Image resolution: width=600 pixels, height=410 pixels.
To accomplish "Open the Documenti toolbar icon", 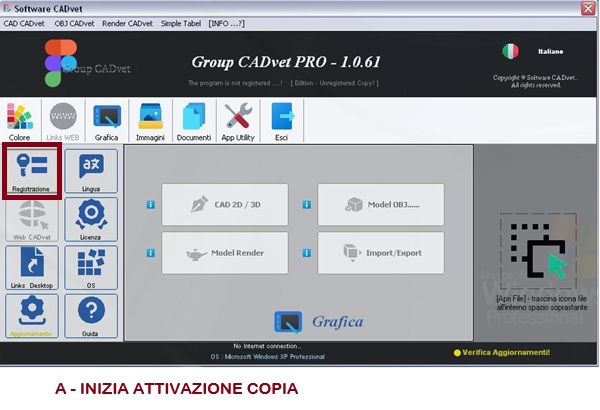I will pyautogui.click(x=193, y=120).
